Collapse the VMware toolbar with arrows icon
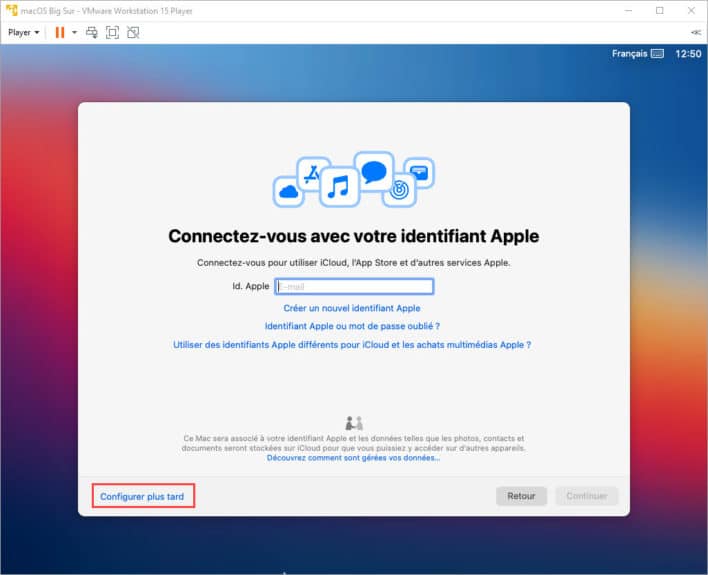 point(696,33)
